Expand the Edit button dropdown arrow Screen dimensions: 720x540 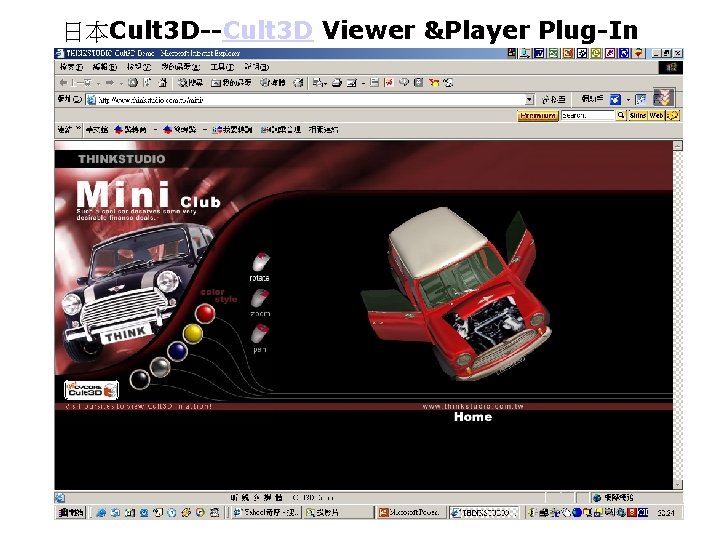tap(363, 83)
